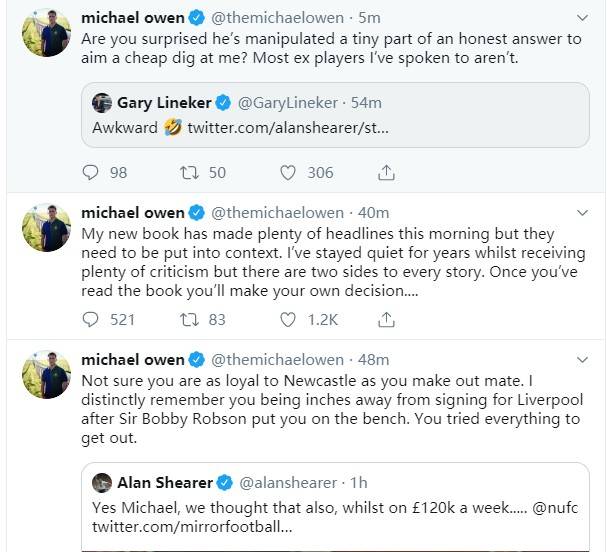607x552 pixels.
Task: Share the 'cheap dig' tweet
Action: [x=386, y=173]
